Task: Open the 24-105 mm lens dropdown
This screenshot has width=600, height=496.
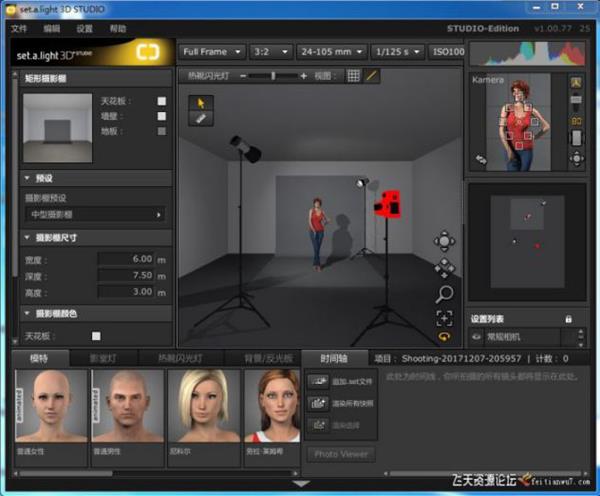Action: coord(330,51)
